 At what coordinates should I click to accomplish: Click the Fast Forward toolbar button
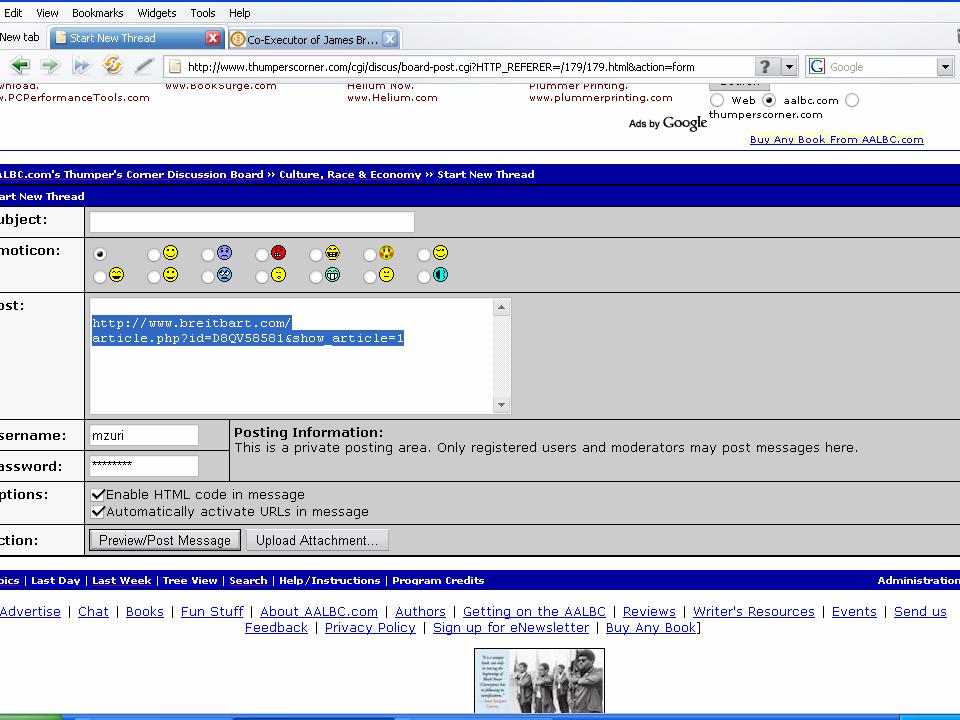pyautogui.click(x=81, y=65)
